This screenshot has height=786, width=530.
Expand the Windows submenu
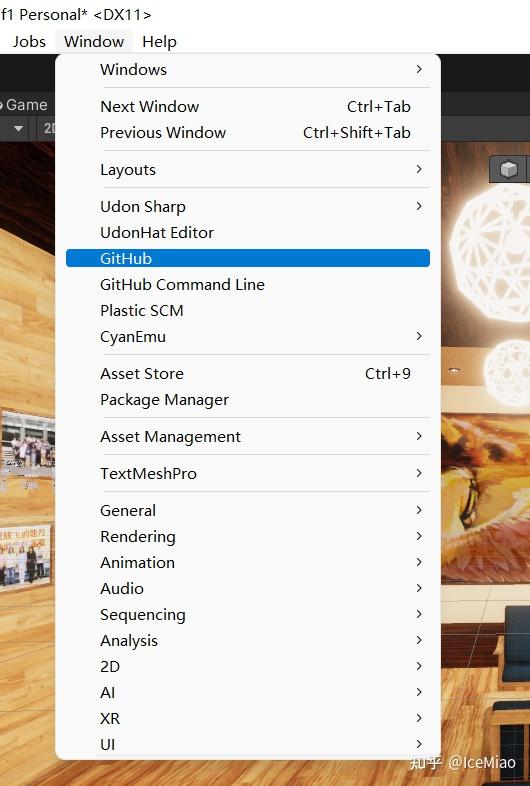click(248, 69)
